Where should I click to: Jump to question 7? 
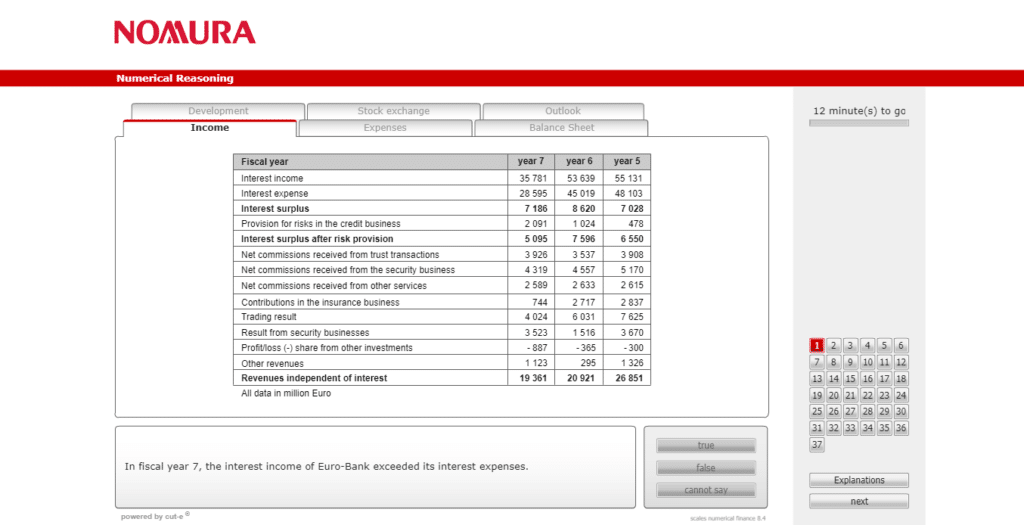click(816, 362)
